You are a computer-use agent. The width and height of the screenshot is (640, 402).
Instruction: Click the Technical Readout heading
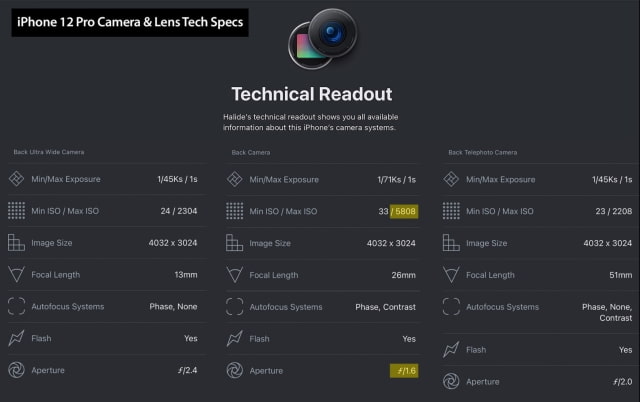point(312,94)
